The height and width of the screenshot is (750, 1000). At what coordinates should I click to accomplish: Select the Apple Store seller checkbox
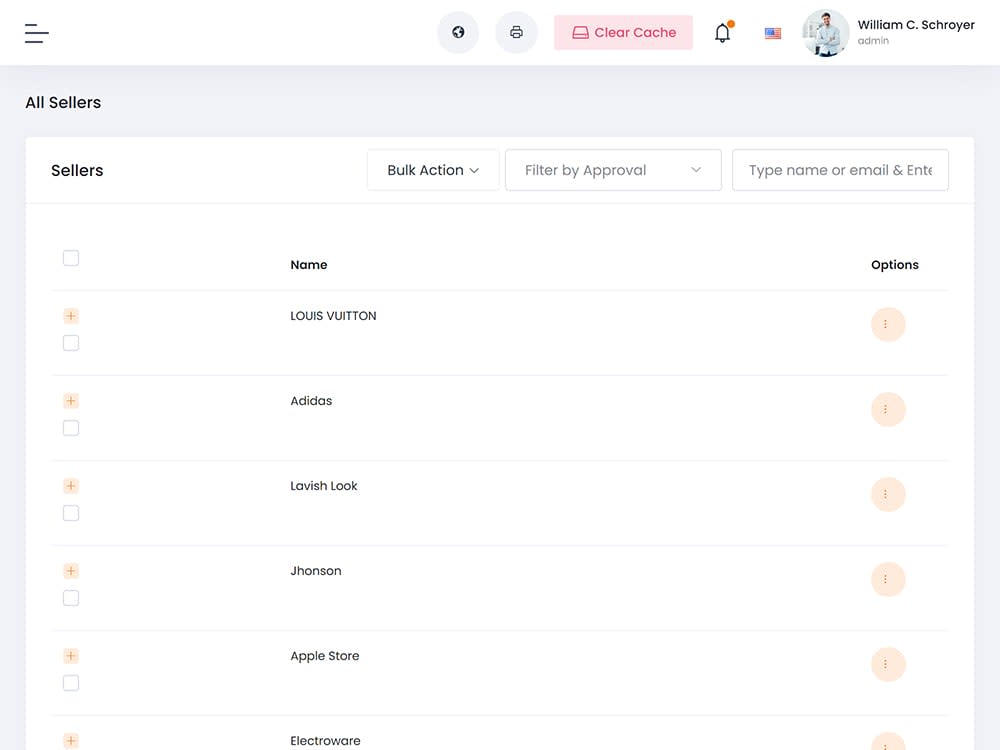click(71, 683)
